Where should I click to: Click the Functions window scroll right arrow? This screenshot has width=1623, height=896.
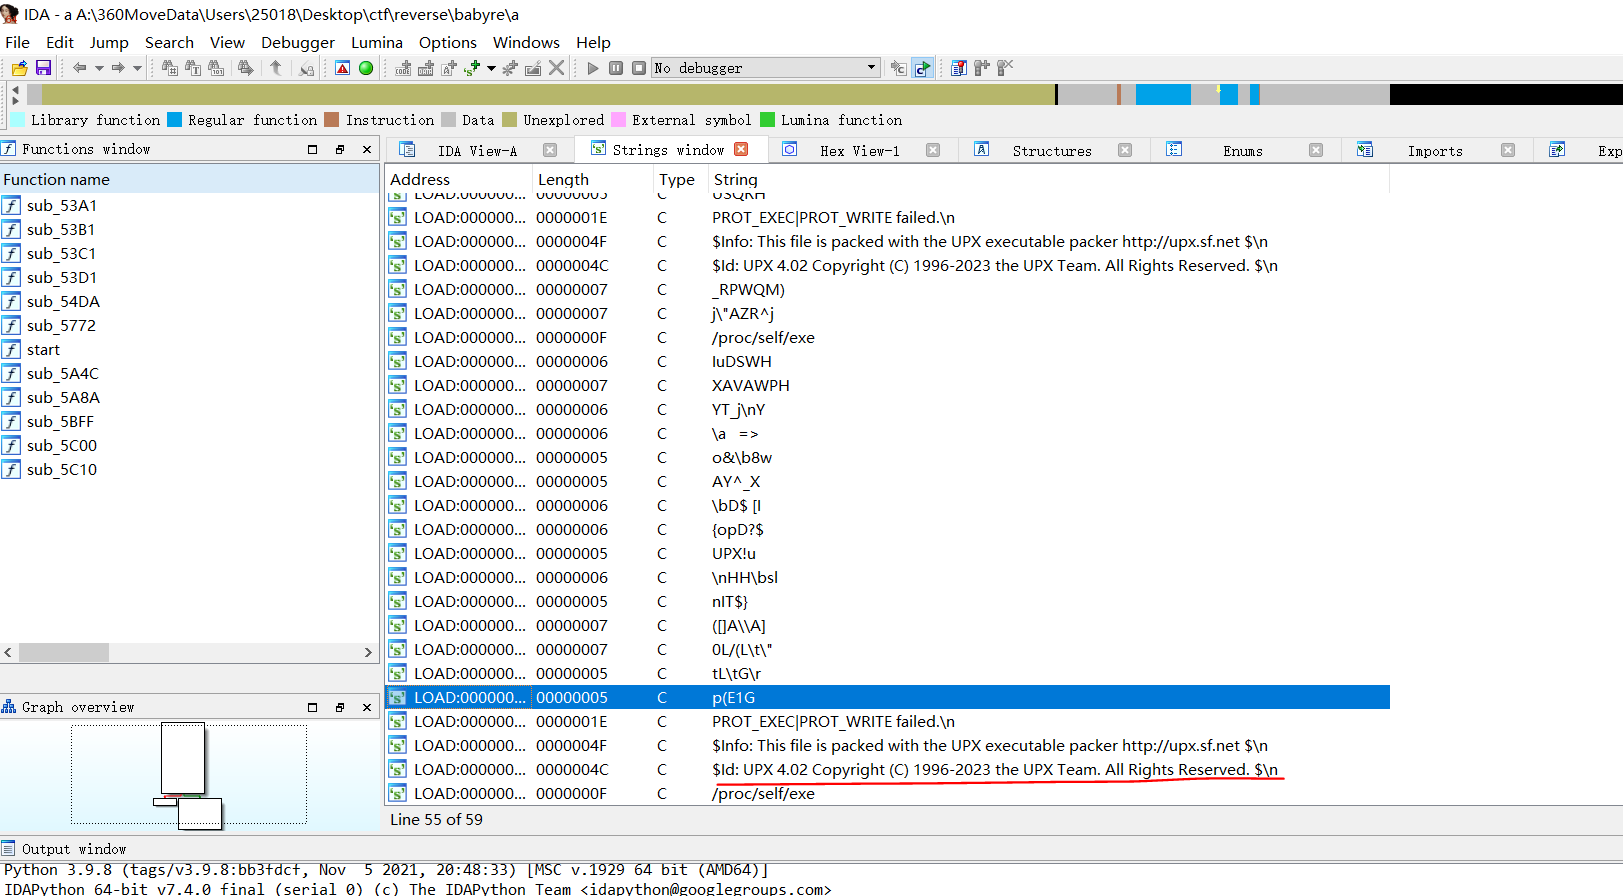point(368,652)
